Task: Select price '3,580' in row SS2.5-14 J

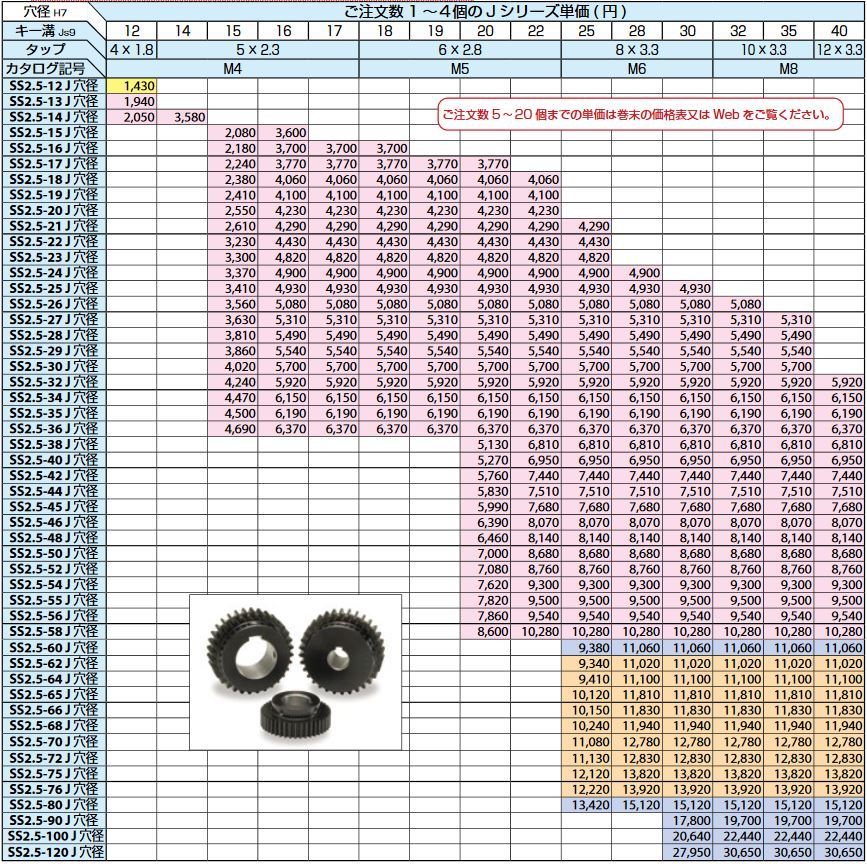Action: coord(182,117)
